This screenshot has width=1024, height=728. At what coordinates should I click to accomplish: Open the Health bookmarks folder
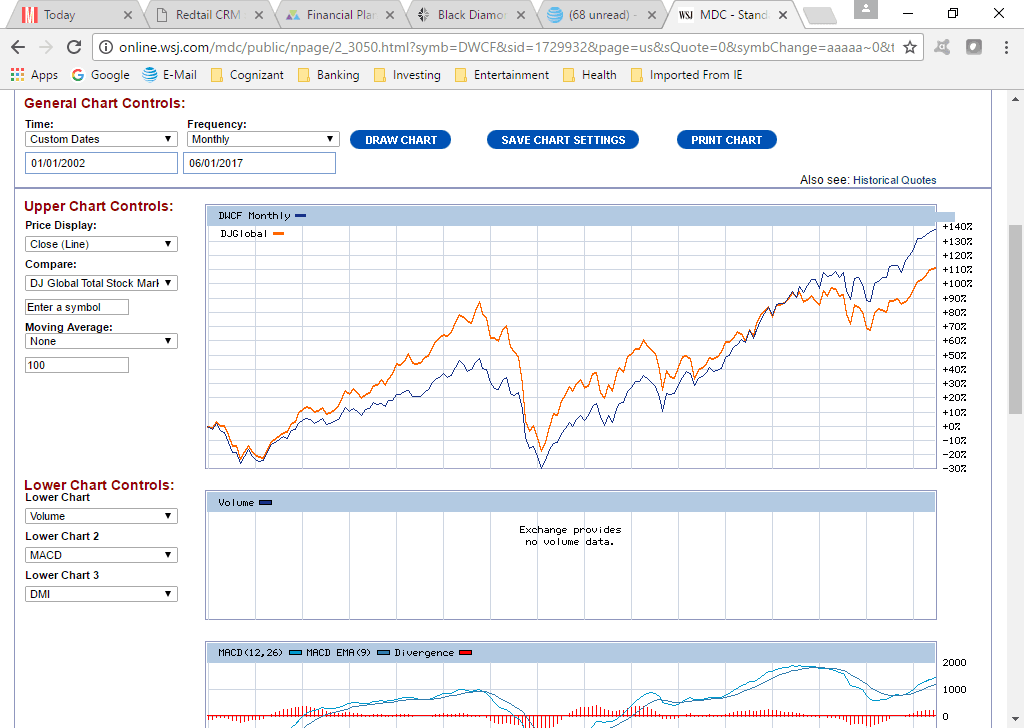(x=590, y=75)
